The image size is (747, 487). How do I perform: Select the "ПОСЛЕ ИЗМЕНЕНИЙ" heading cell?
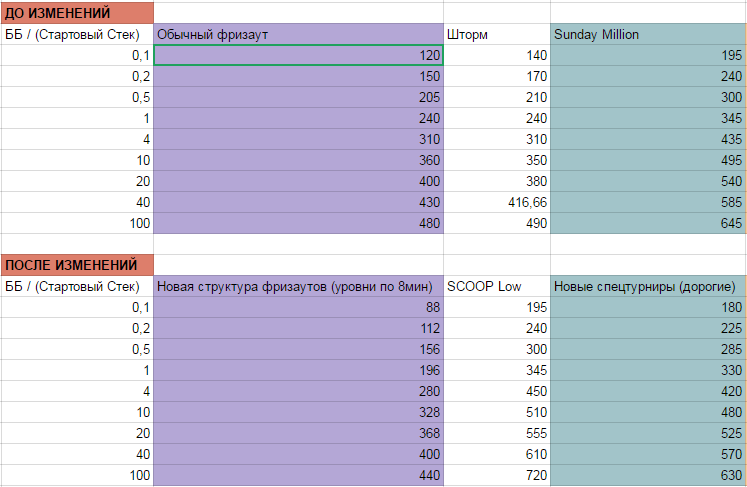tap(76, 265)
